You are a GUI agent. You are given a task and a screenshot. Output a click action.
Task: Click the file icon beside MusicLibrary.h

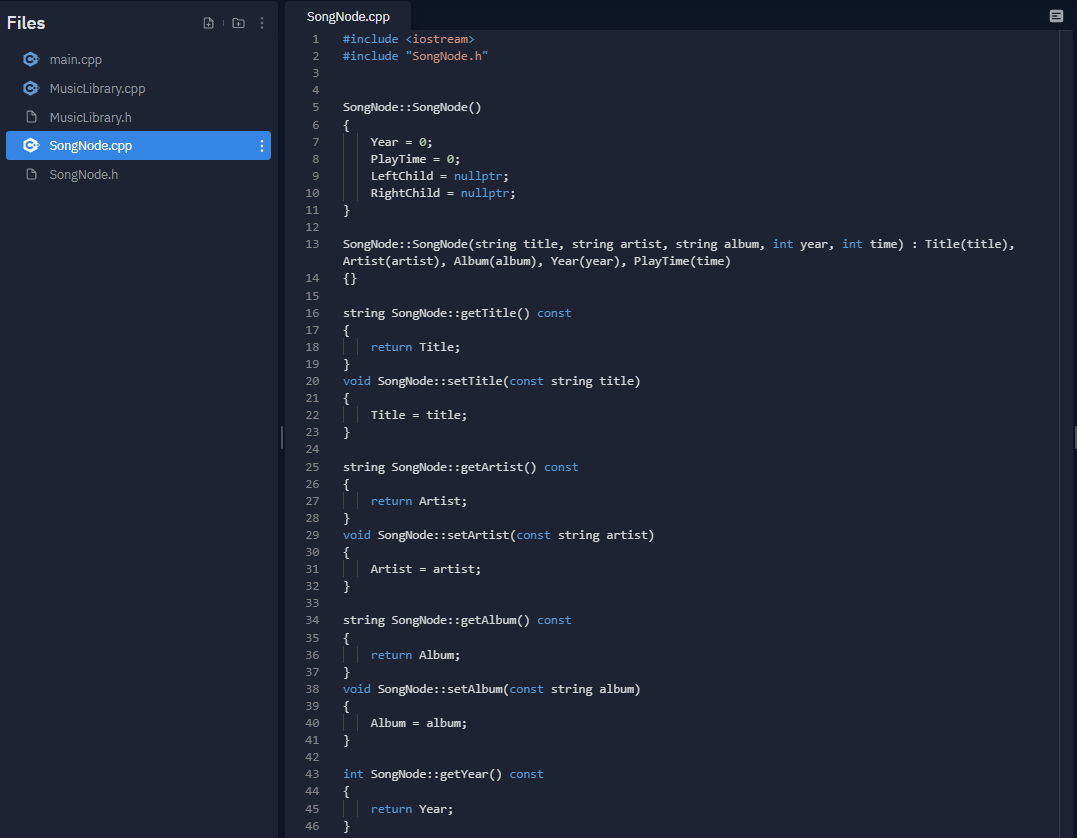coord(31,117)
